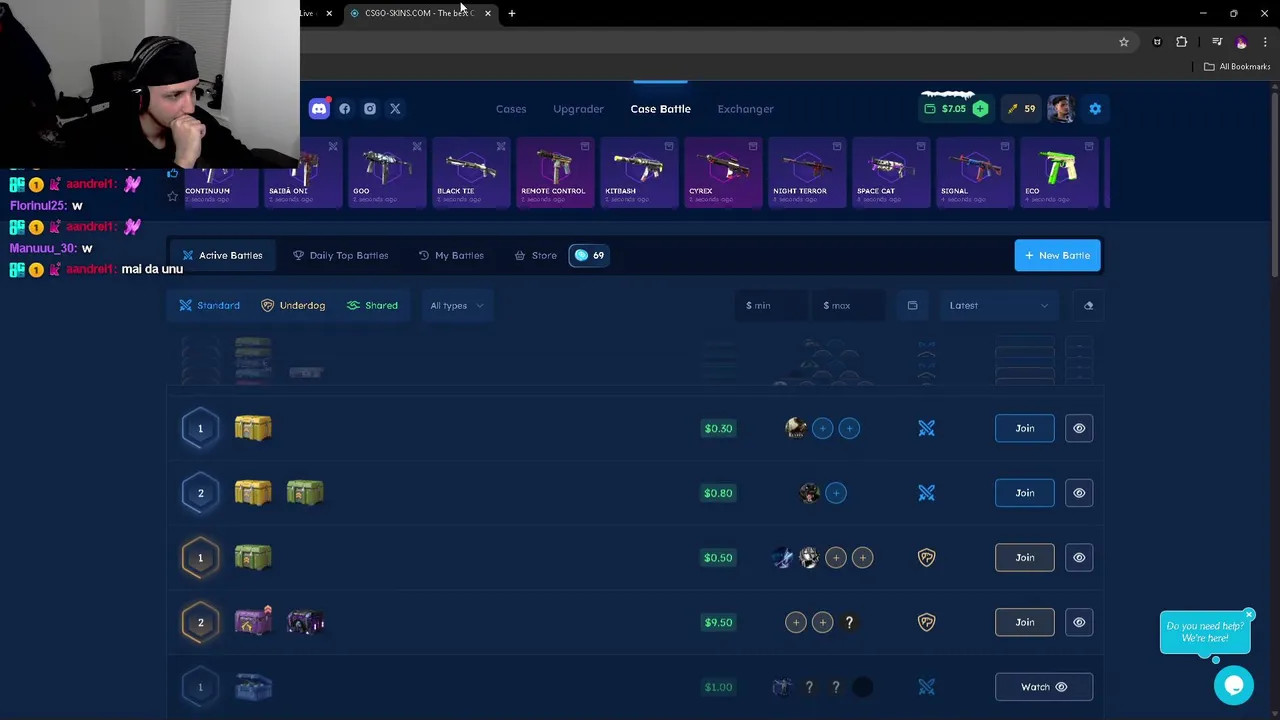Screen dimensions: 1280x720
Task: Bookmark this page with the star icon
Action: [1124, 42]
